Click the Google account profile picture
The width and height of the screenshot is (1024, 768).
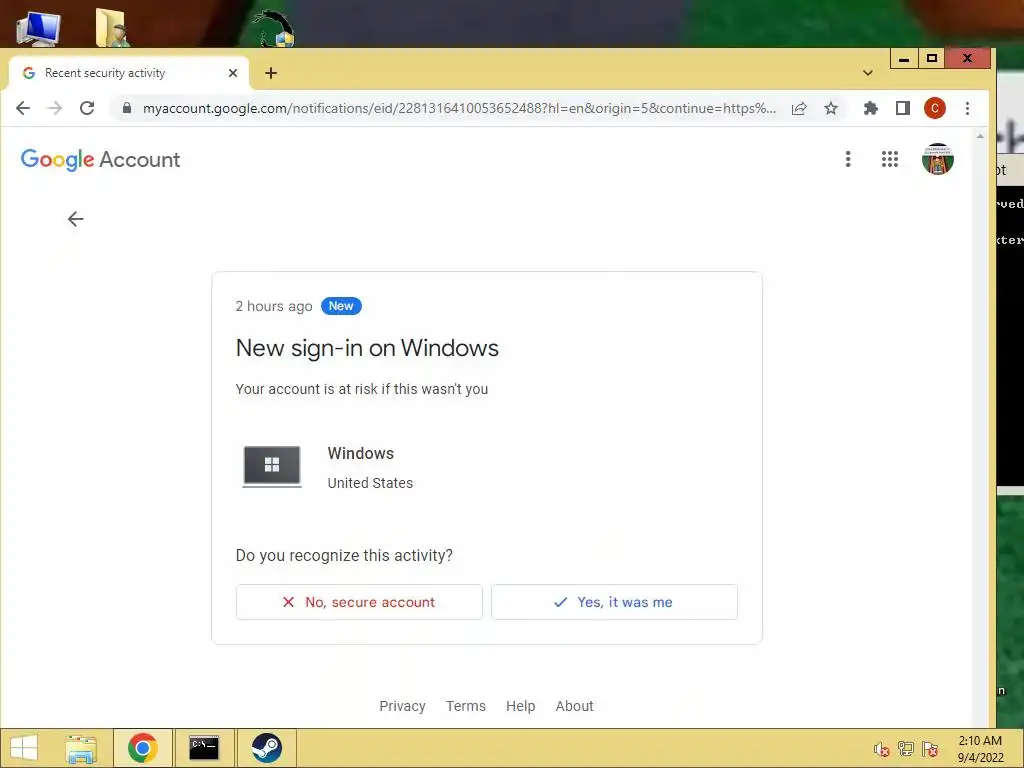pyautogui.click(x=938, y=159)
